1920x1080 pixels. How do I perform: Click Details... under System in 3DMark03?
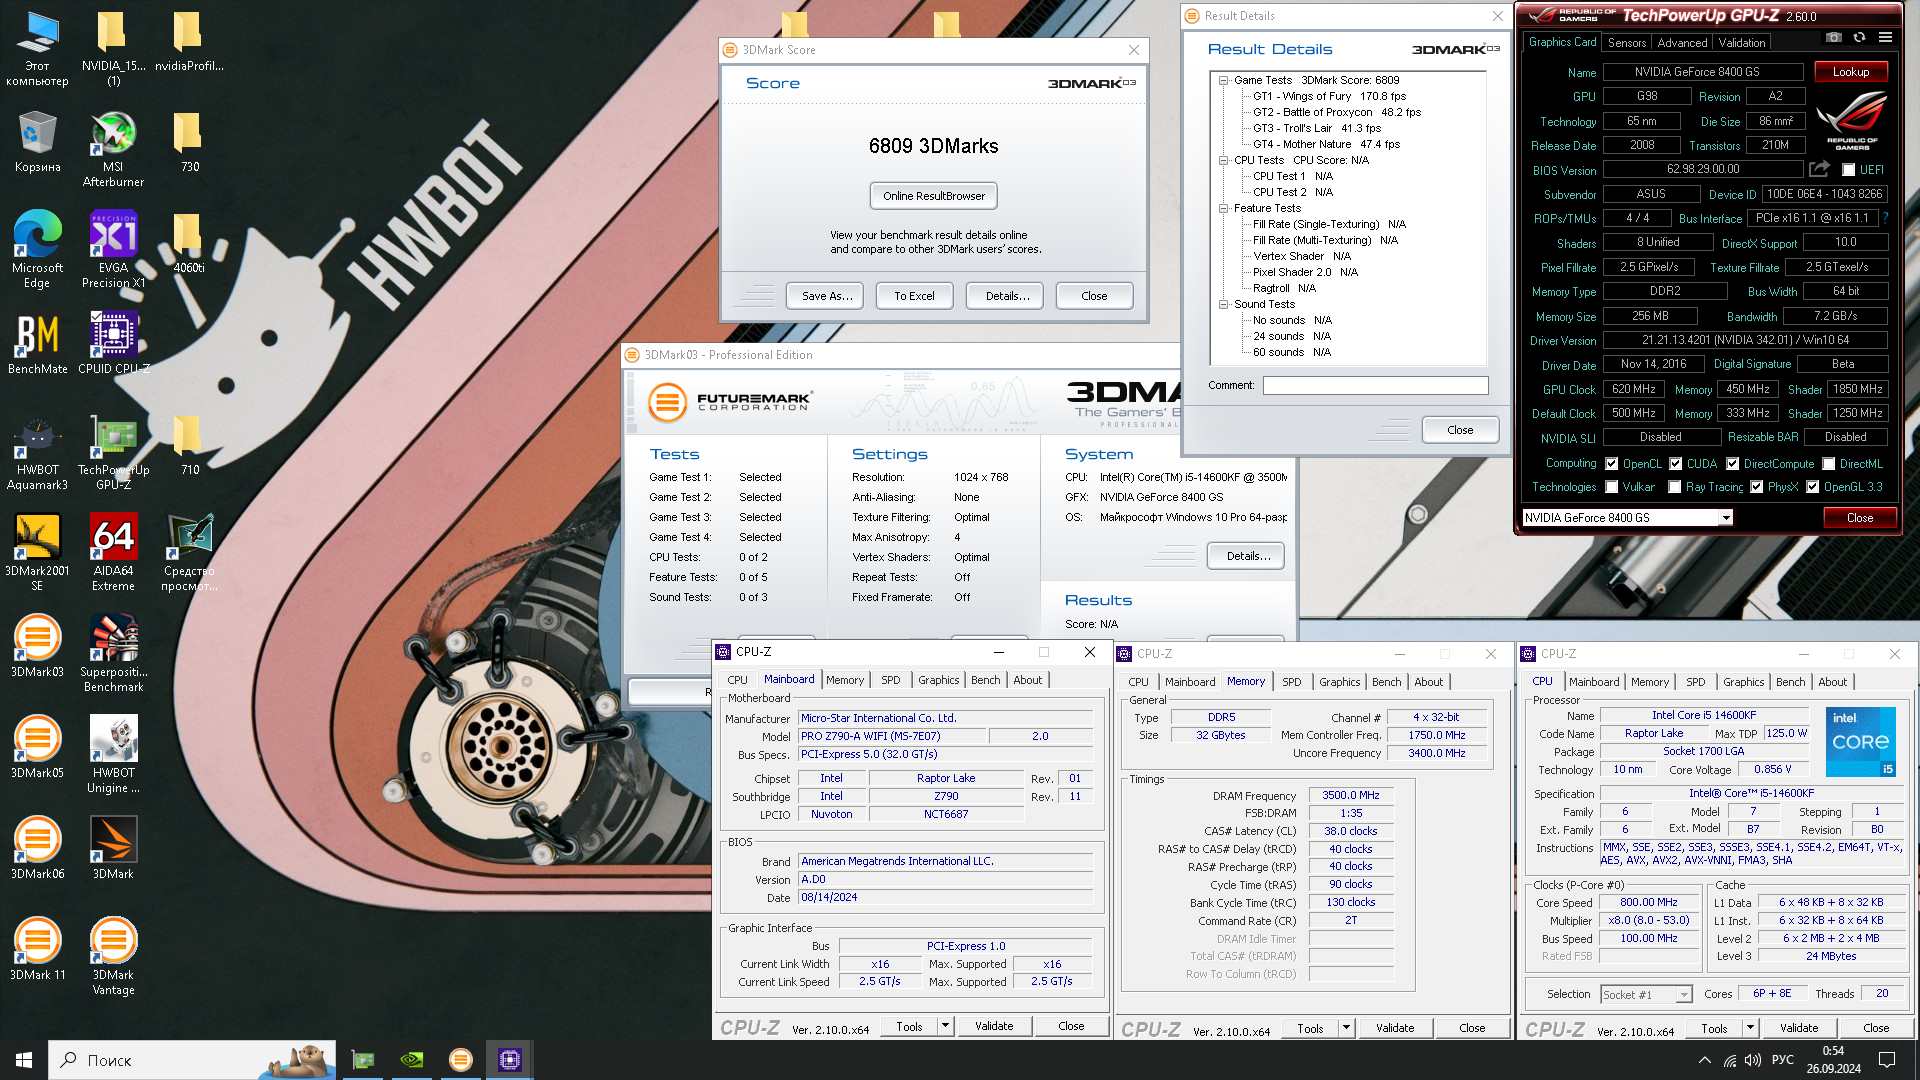click(x=1248, y=556)
